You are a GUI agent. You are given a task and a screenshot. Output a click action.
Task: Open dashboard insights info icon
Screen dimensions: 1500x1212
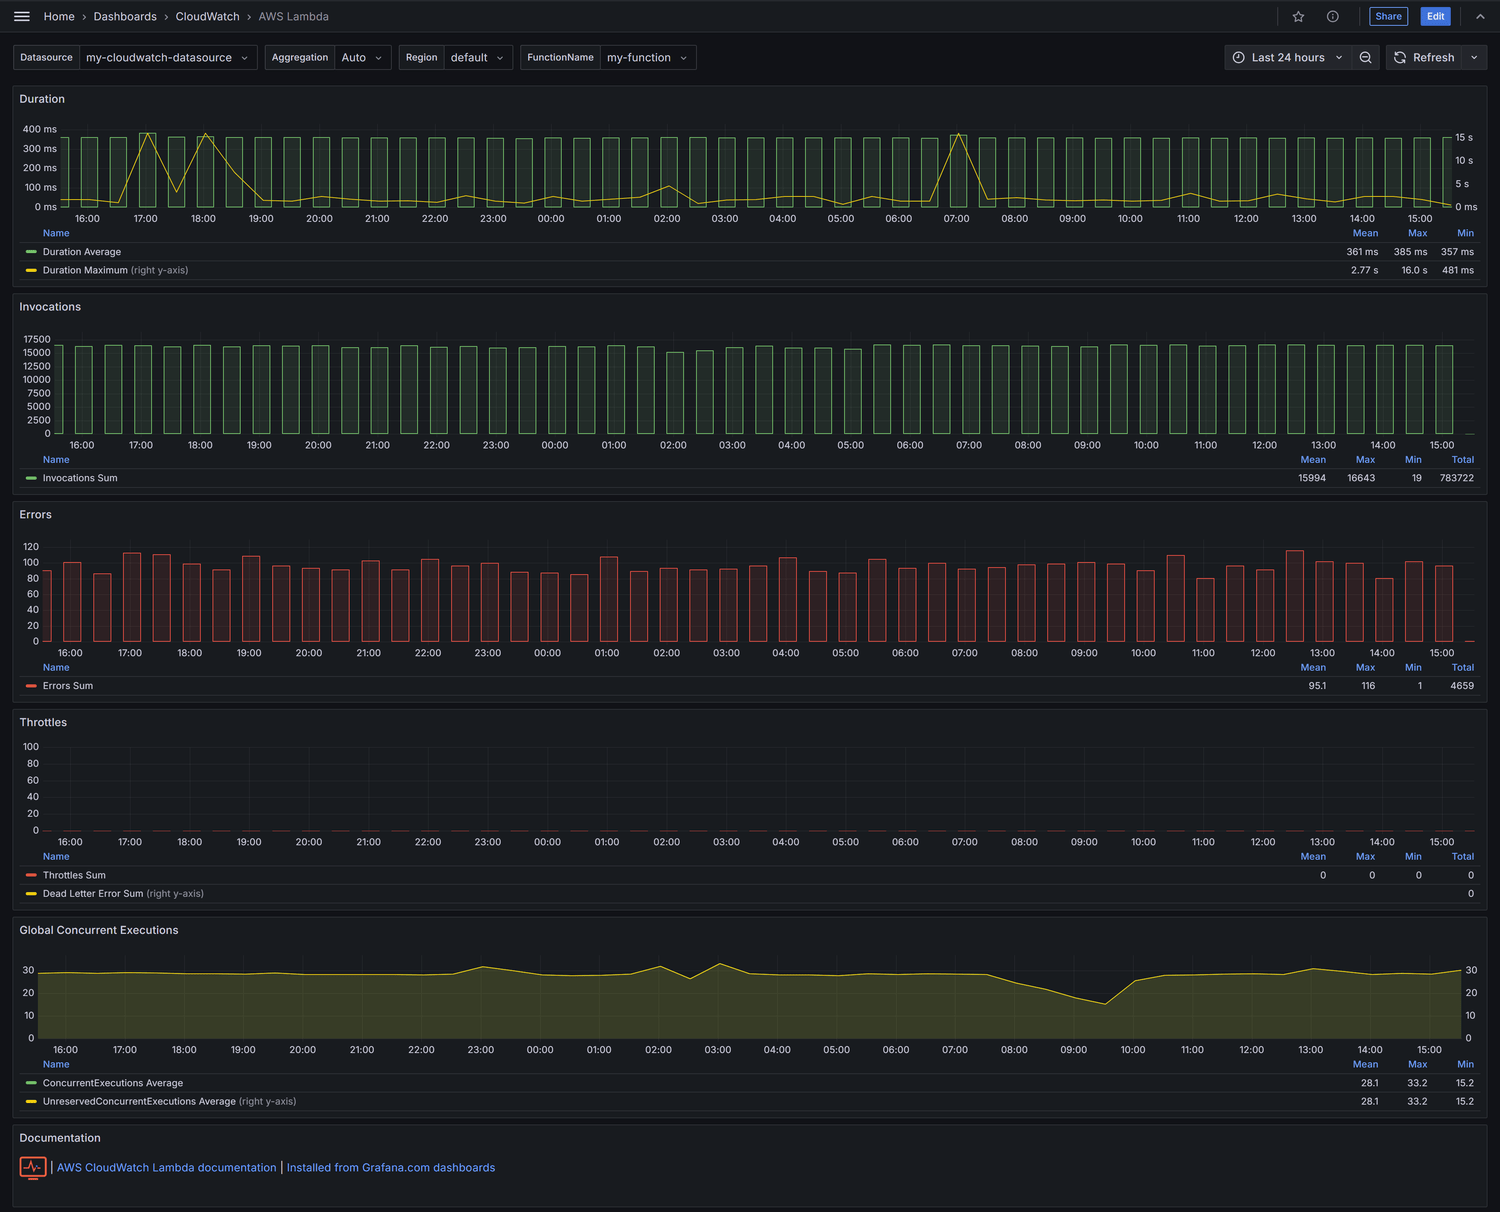click(x=1333, y=16)
